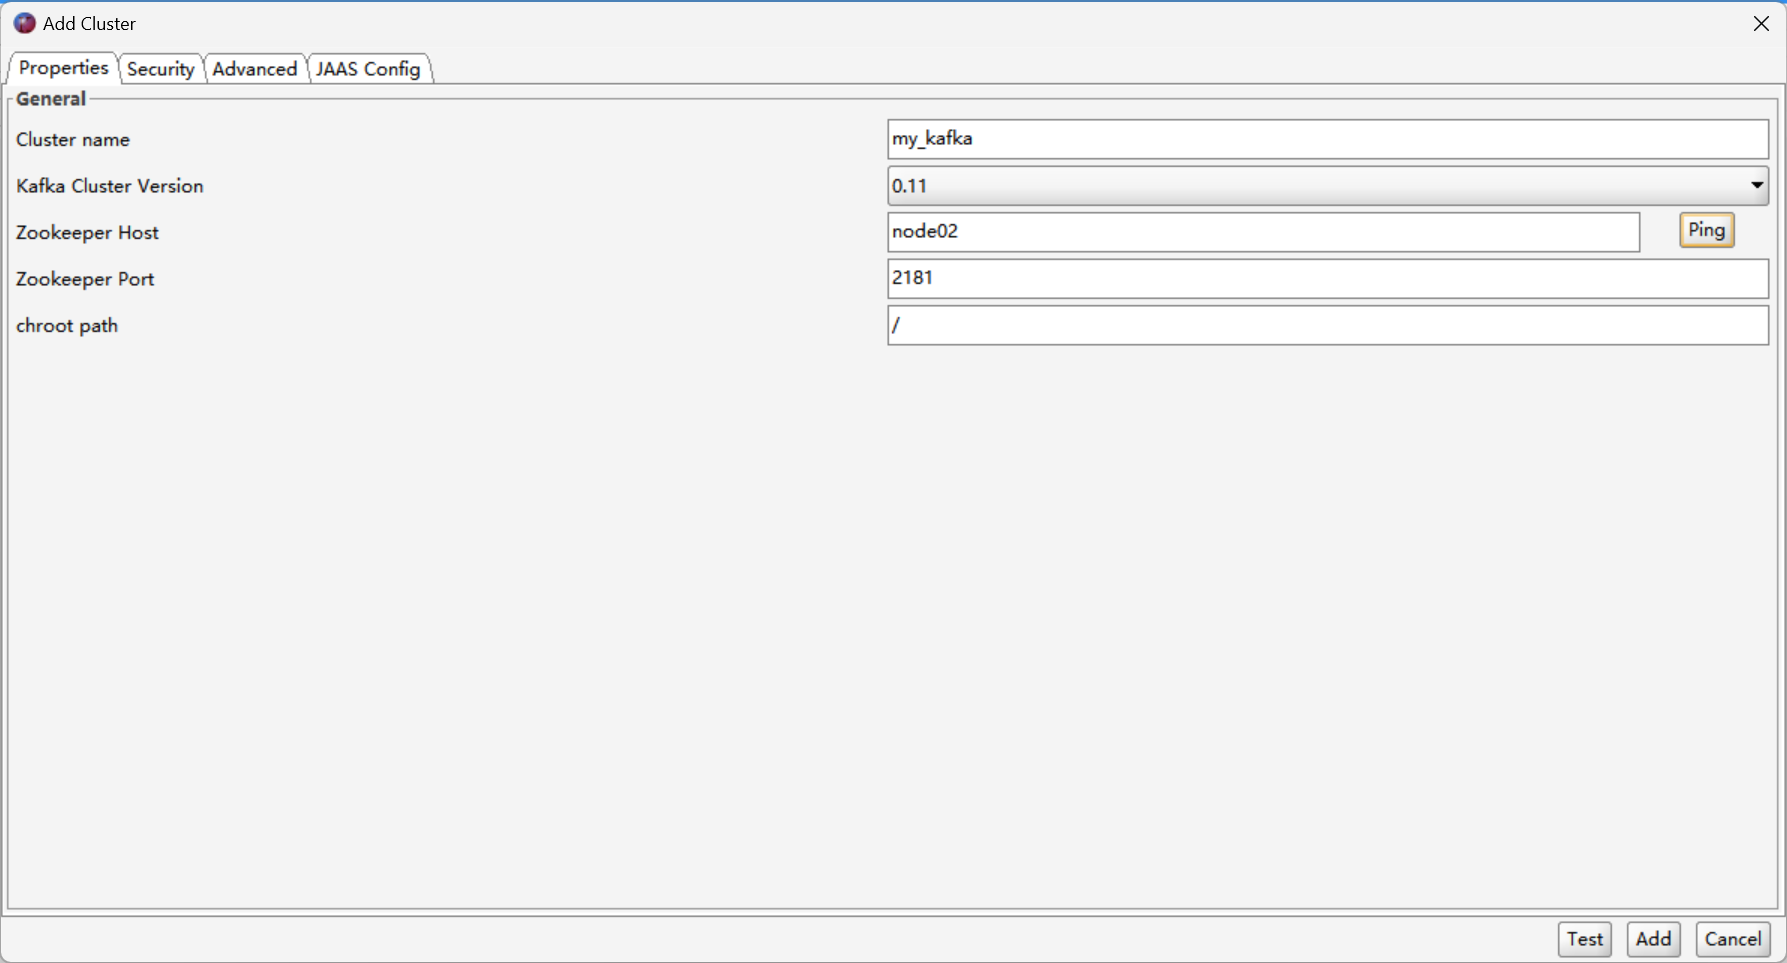This screenshot has height=963, width=1787.
Task: Click the Zookeeper Host label
Action: point(87,233)
